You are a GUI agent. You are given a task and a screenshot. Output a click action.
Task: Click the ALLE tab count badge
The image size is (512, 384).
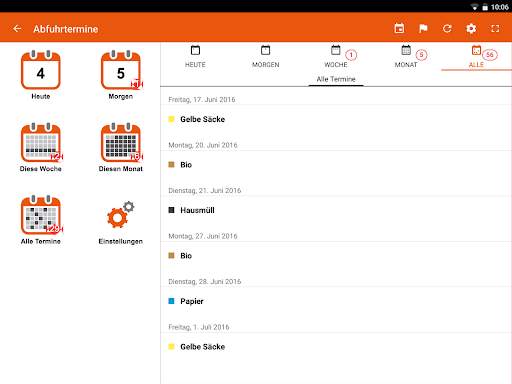pyautogui.click(x=490, y=55)
